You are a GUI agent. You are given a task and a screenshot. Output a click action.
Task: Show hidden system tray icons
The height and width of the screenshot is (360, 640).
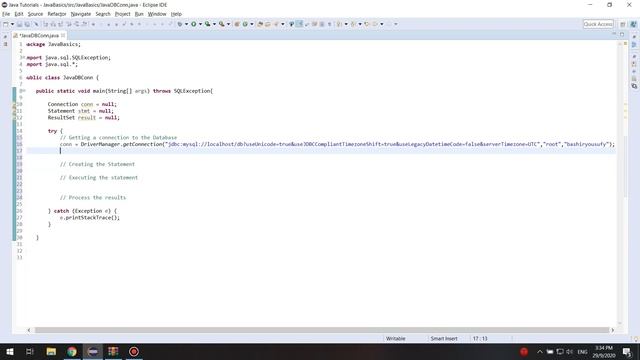pos(540,351)
